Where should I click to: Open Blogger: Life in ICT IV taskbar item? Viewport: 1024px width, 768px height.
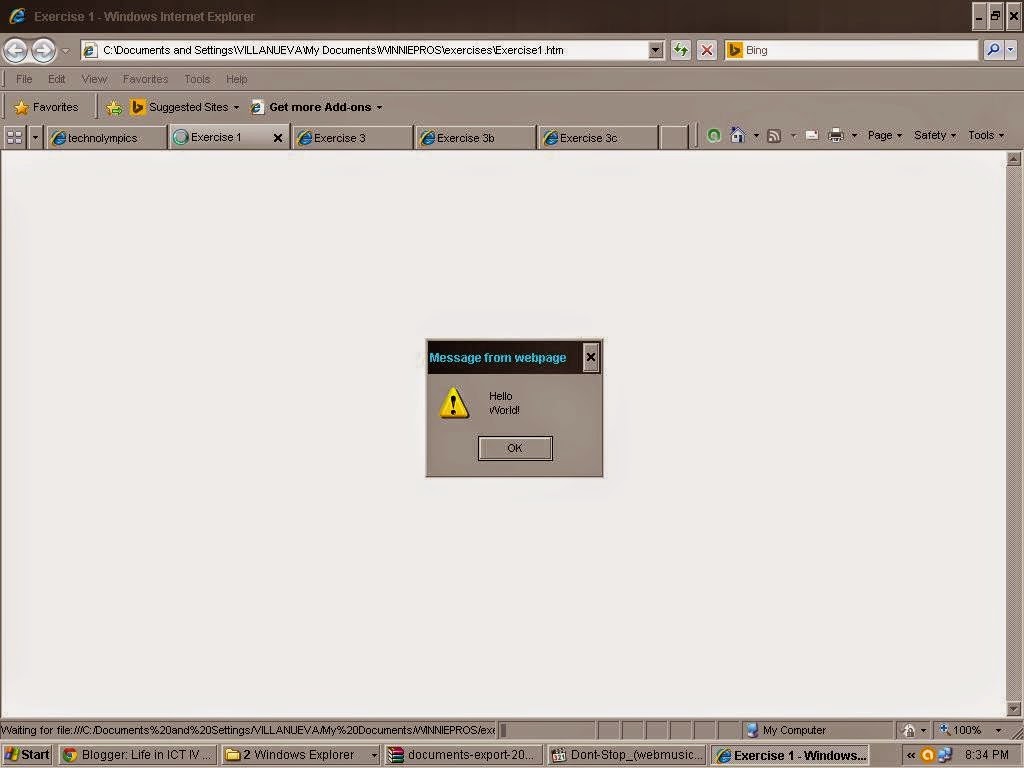click(x=137, y=755)
